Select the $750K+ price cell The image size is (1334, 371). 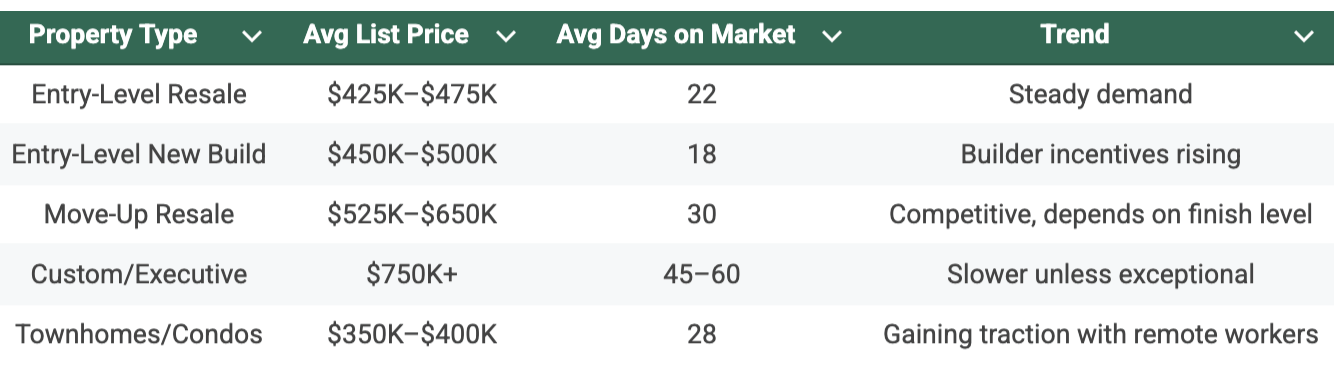pyautogui.click(x=412, y=274)
